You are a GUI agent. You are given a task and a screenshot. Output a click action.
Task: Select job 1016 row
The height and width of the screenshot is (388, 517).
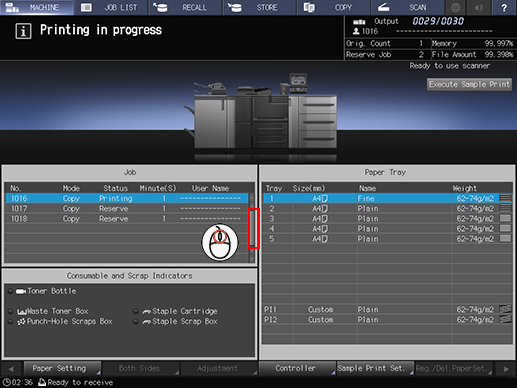pos(127,198)
